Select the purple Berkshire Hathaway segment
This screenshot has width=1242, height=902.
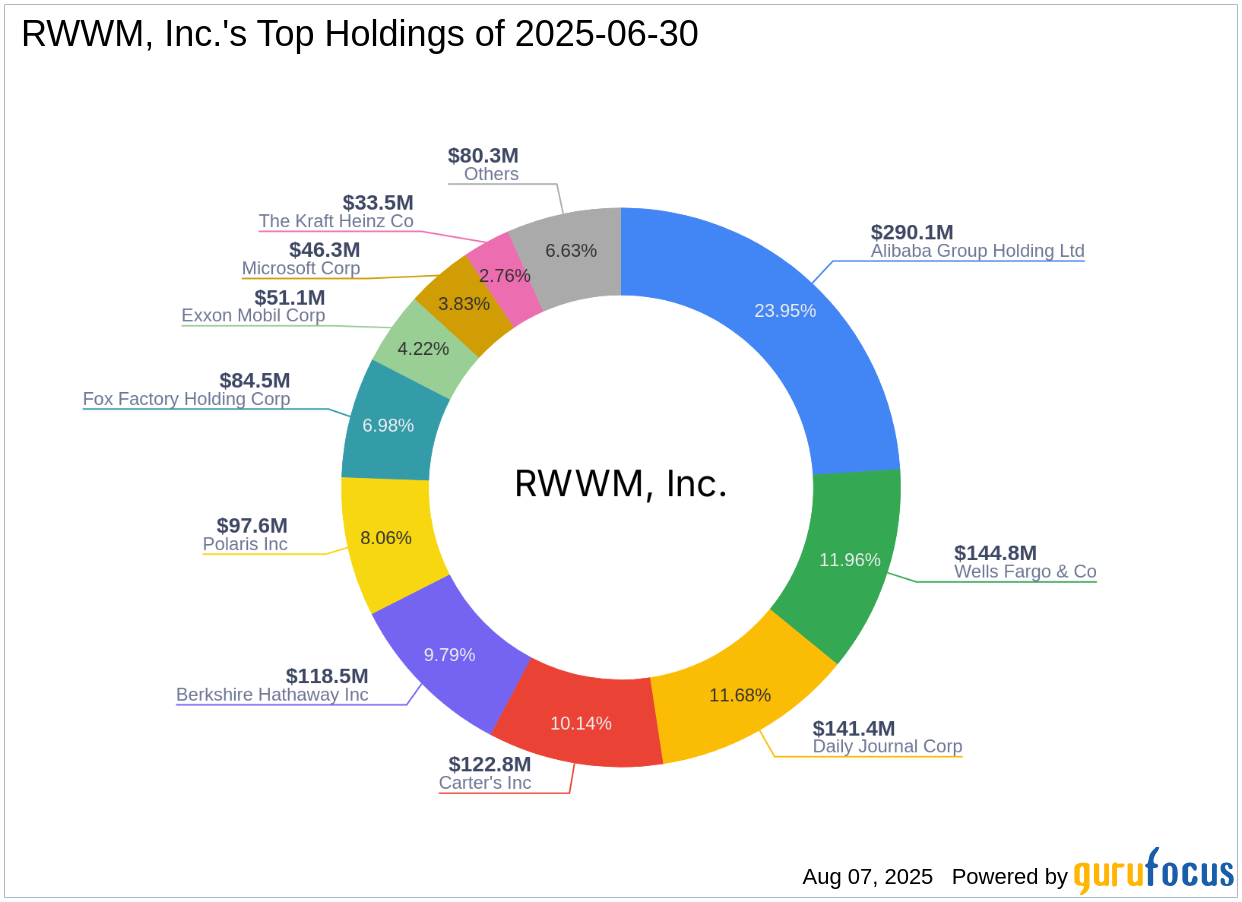click(449, 655)
